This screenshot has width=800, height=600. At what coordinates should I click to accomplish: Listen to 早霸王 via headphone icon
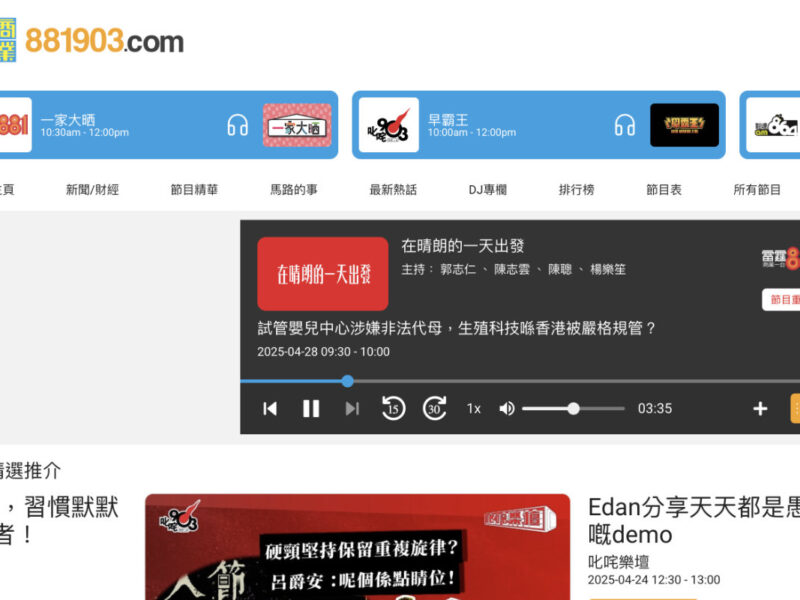(625, 125)
